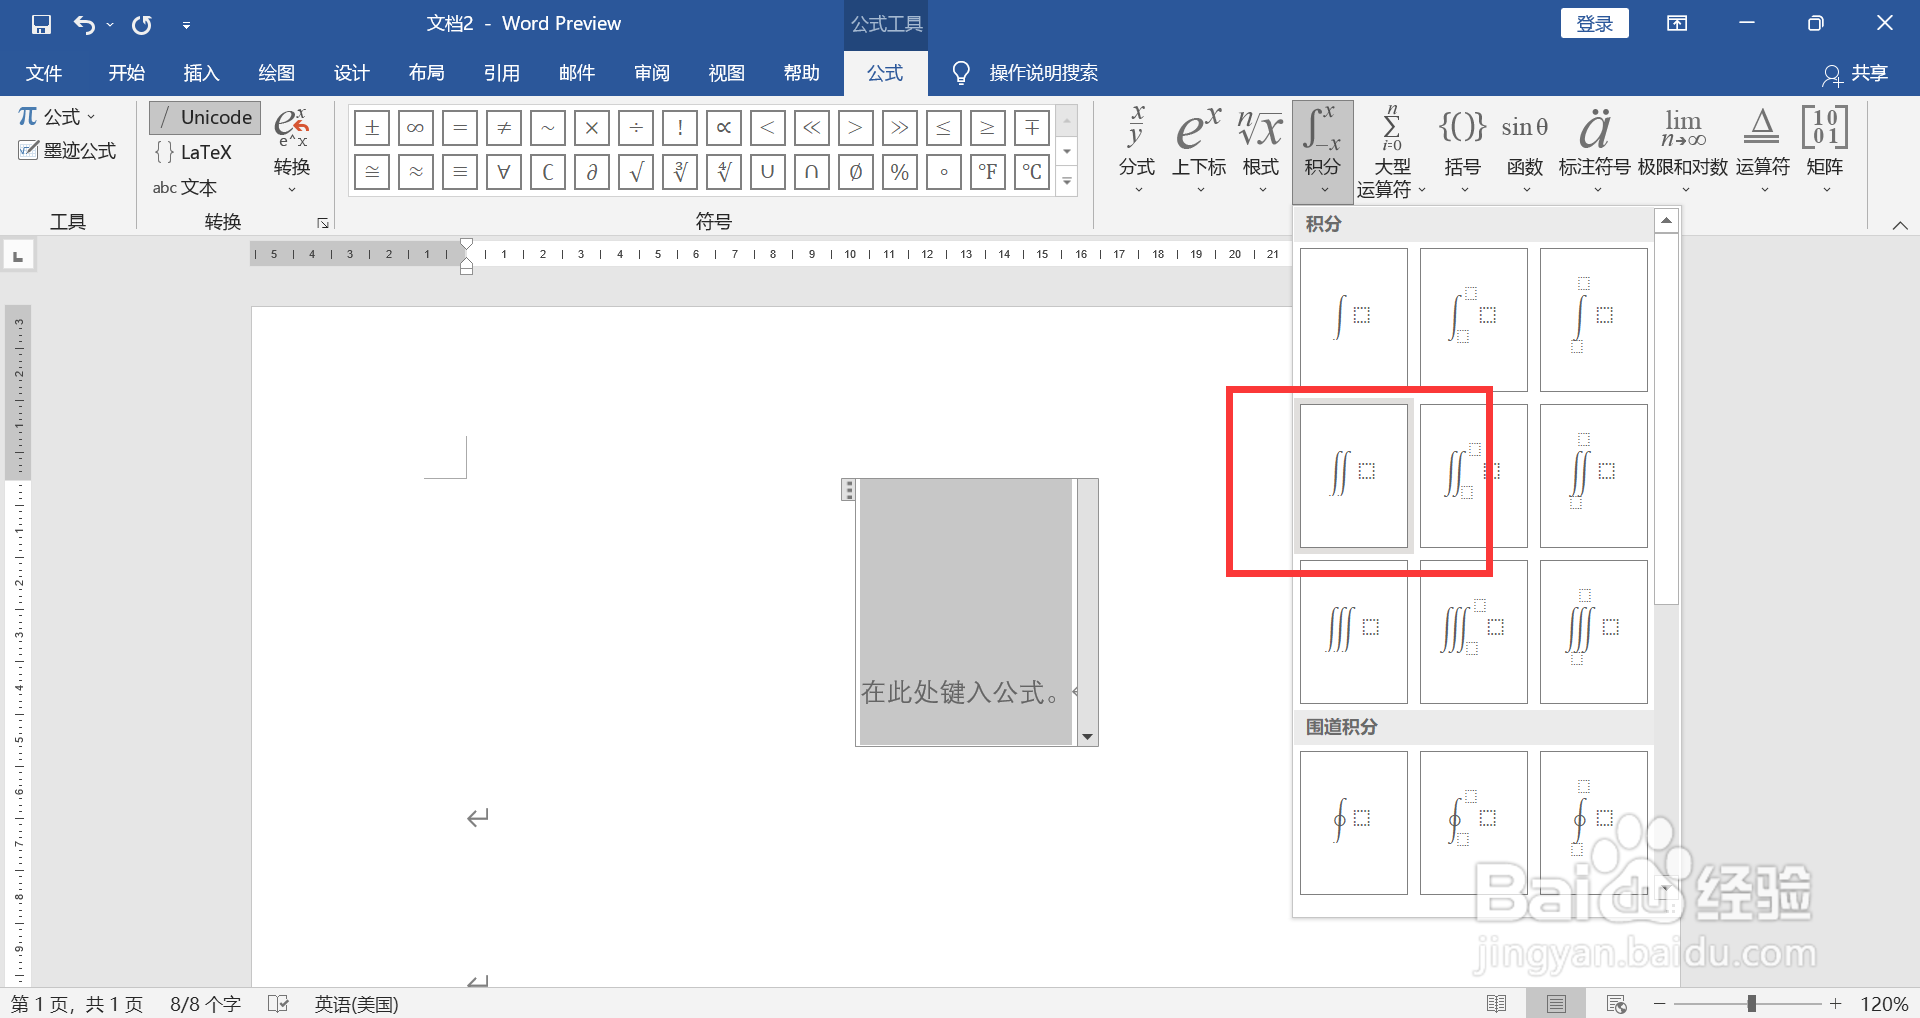This screenshot has height=1018, width=1920.
Task: Switch to the 插入 ribbon tab
Action: (x=201, y=72)
